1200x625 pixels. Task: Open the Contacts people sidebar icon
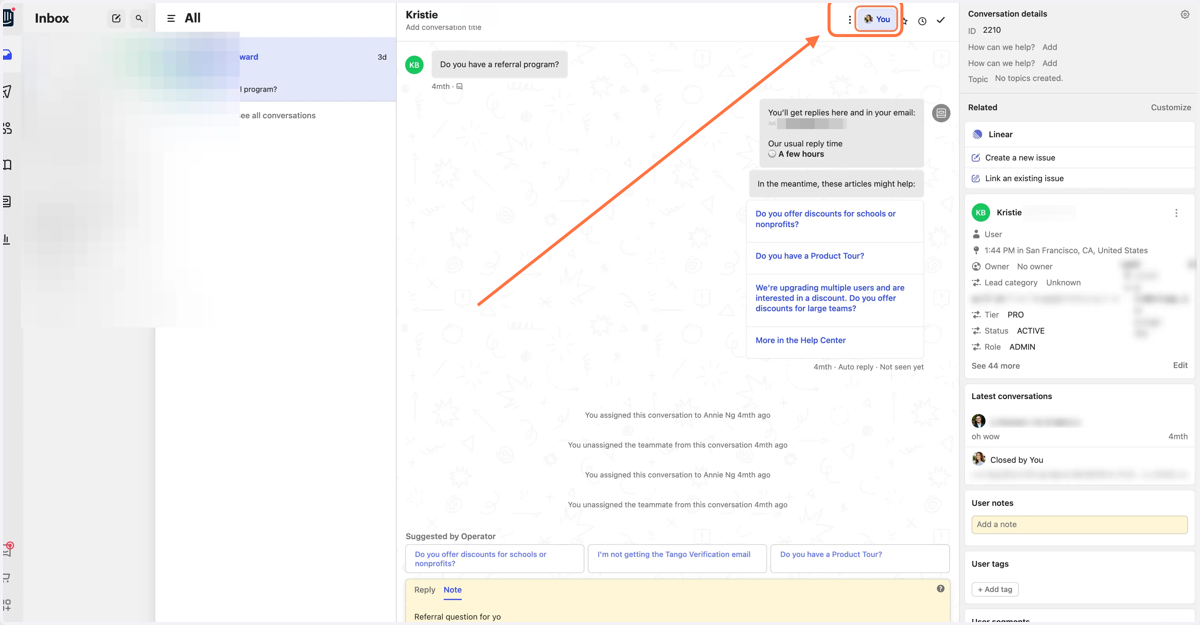pyautogui.click(x=7, y=128)
